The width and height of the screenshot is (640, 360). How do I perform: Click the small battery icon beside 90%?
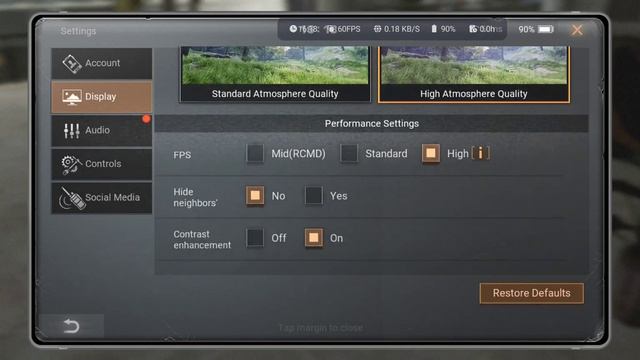coord(434,29)
